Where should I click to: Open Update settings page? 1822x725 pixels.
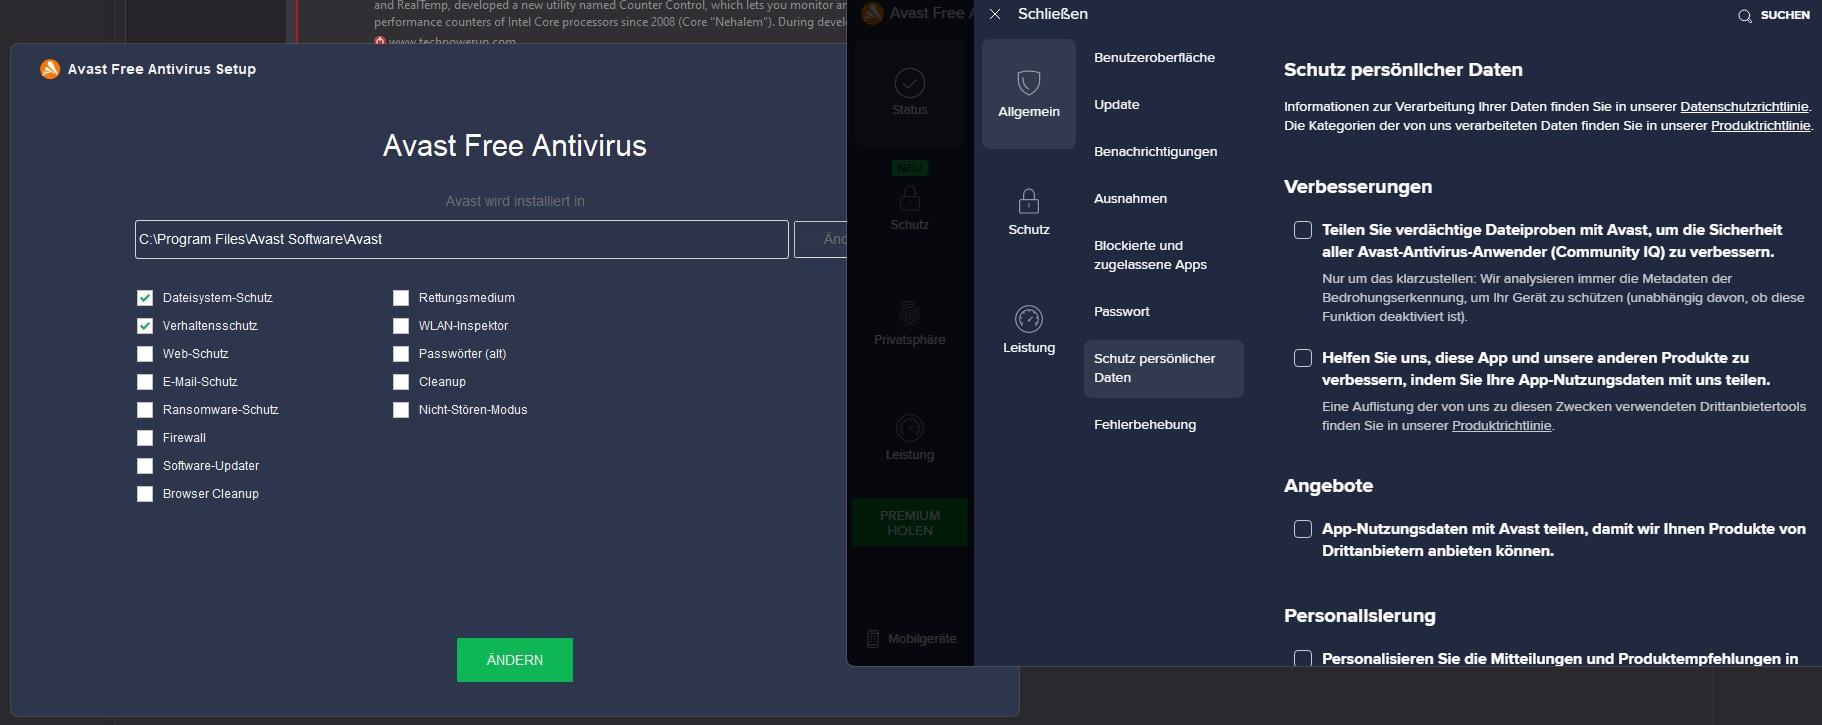click(x=1117, y=105)
